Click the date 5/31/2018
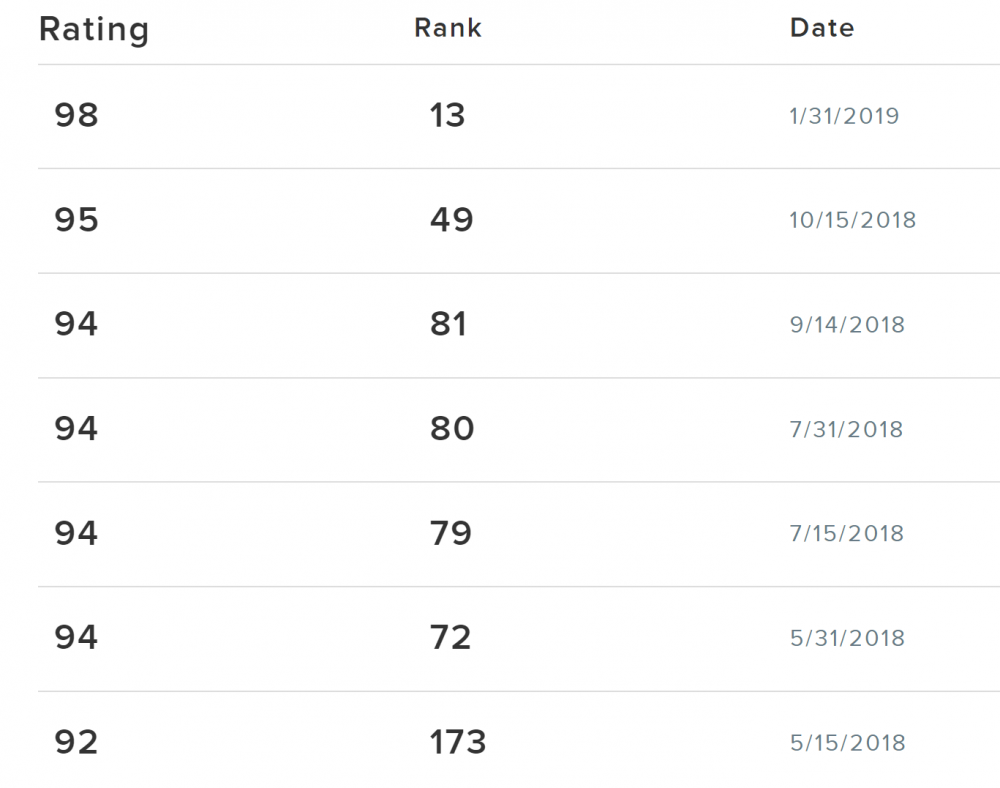1000x788 pixels. (847, 638)
